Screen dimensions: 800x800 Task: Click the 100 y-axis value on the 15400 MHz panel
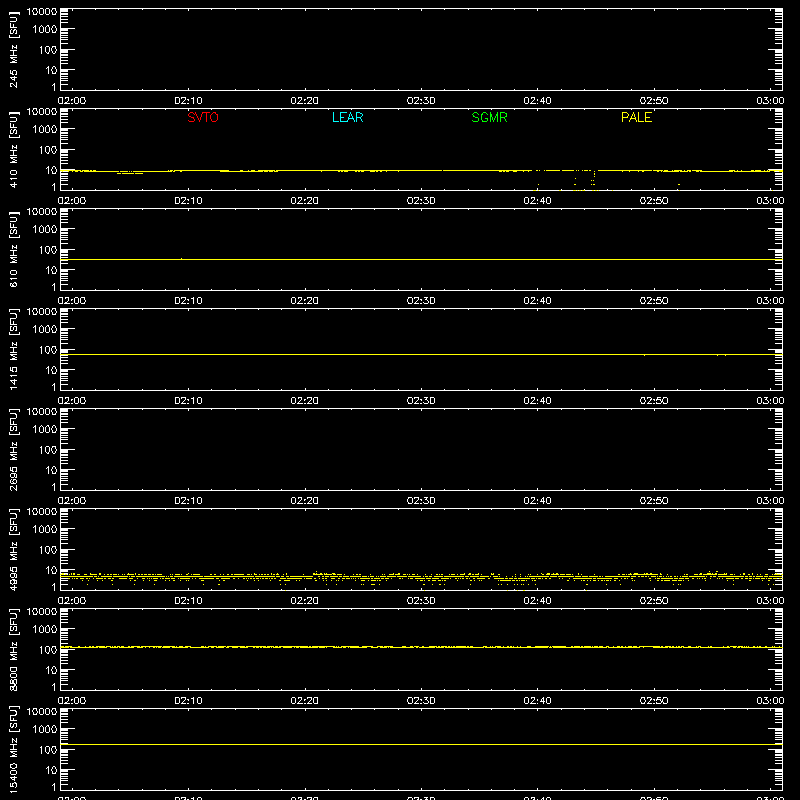(48, 750)
